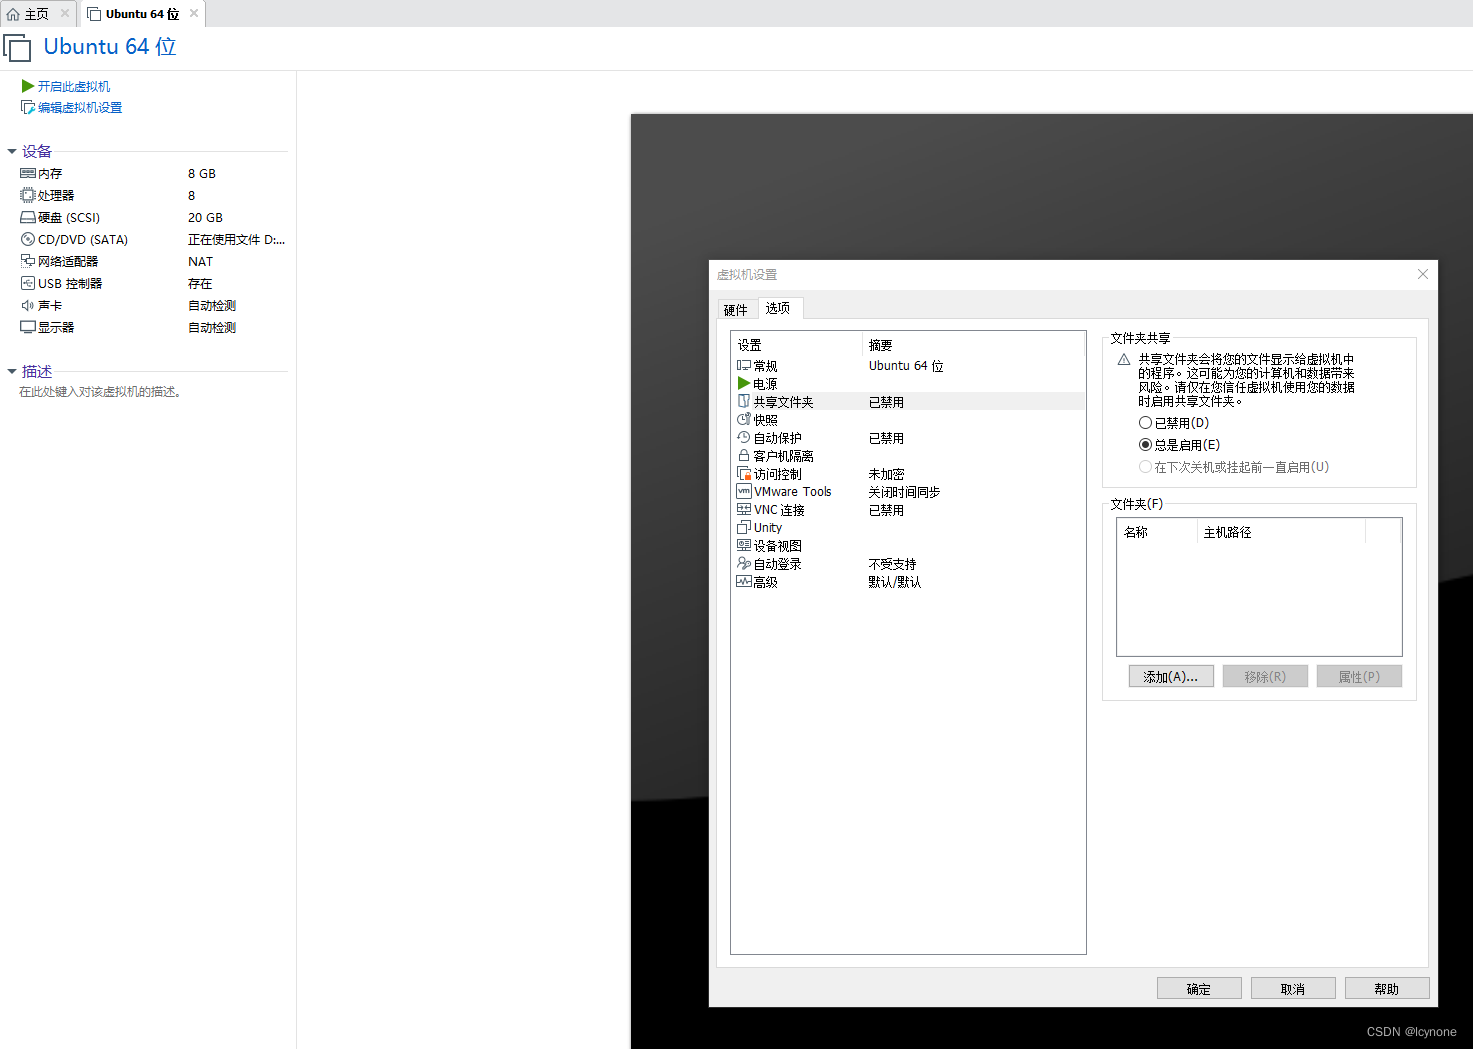Click the 快照 snapshot icon
The height and width of the screenshot is (1049, 1473).
744,419
